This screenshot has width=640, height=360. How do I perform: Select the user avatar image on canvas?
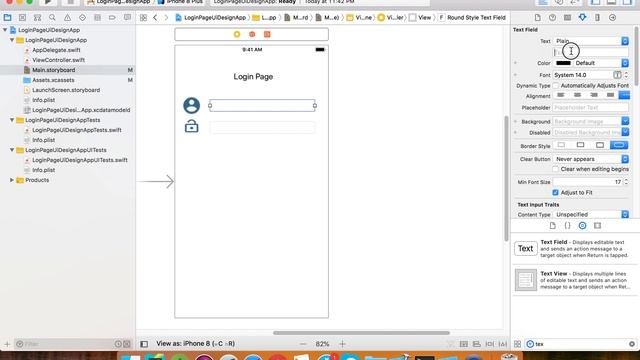point(191,105)
